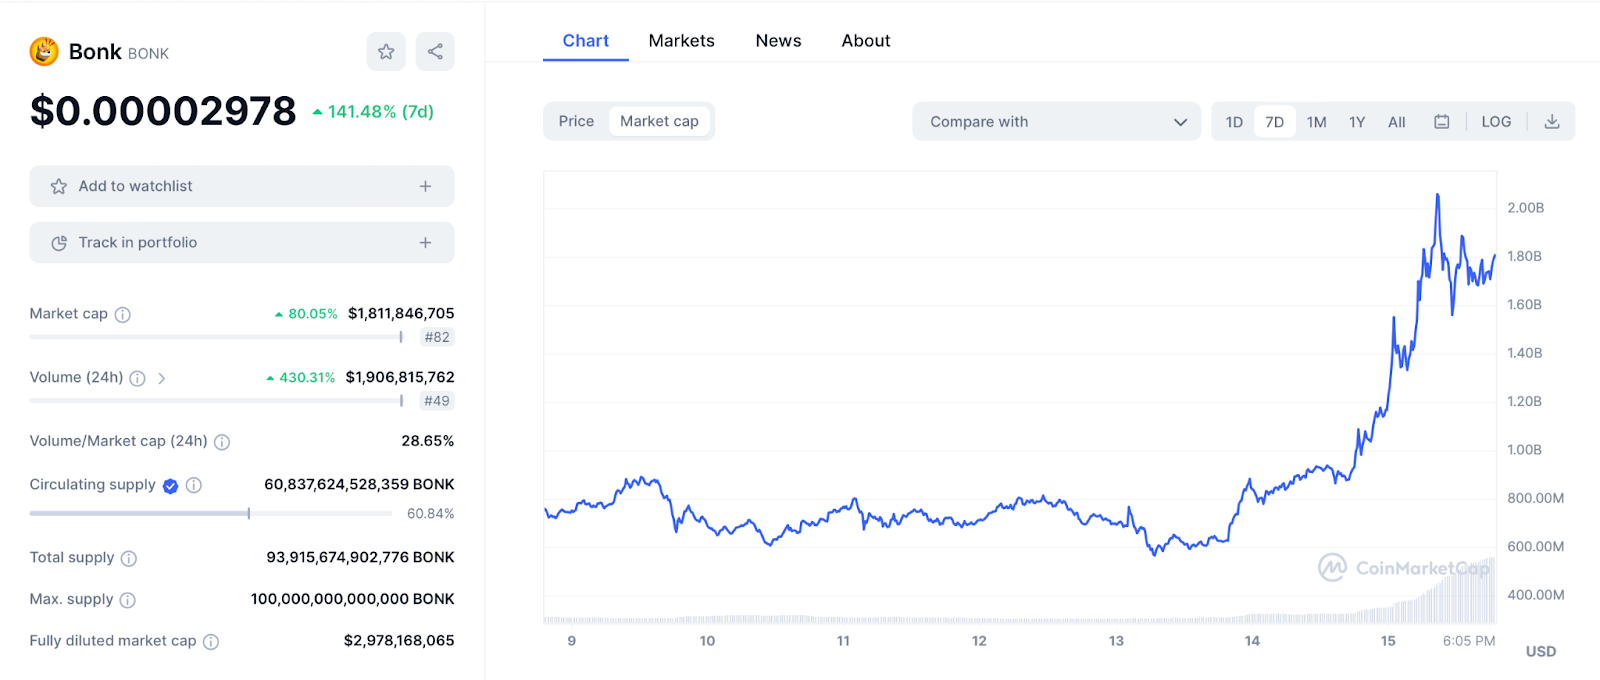Click the chart peak near 2.00B
Screen dimensions: 1600x680
(1438, 196)
